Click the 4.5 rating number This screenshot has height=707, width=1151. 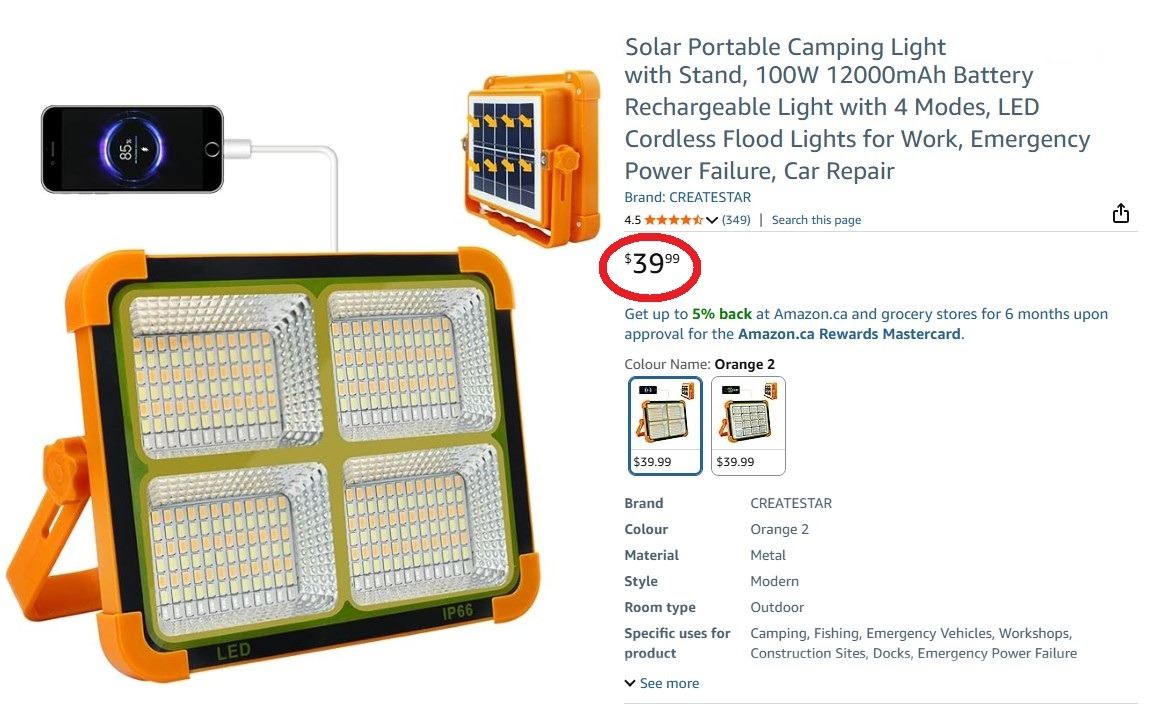point(632,220)
